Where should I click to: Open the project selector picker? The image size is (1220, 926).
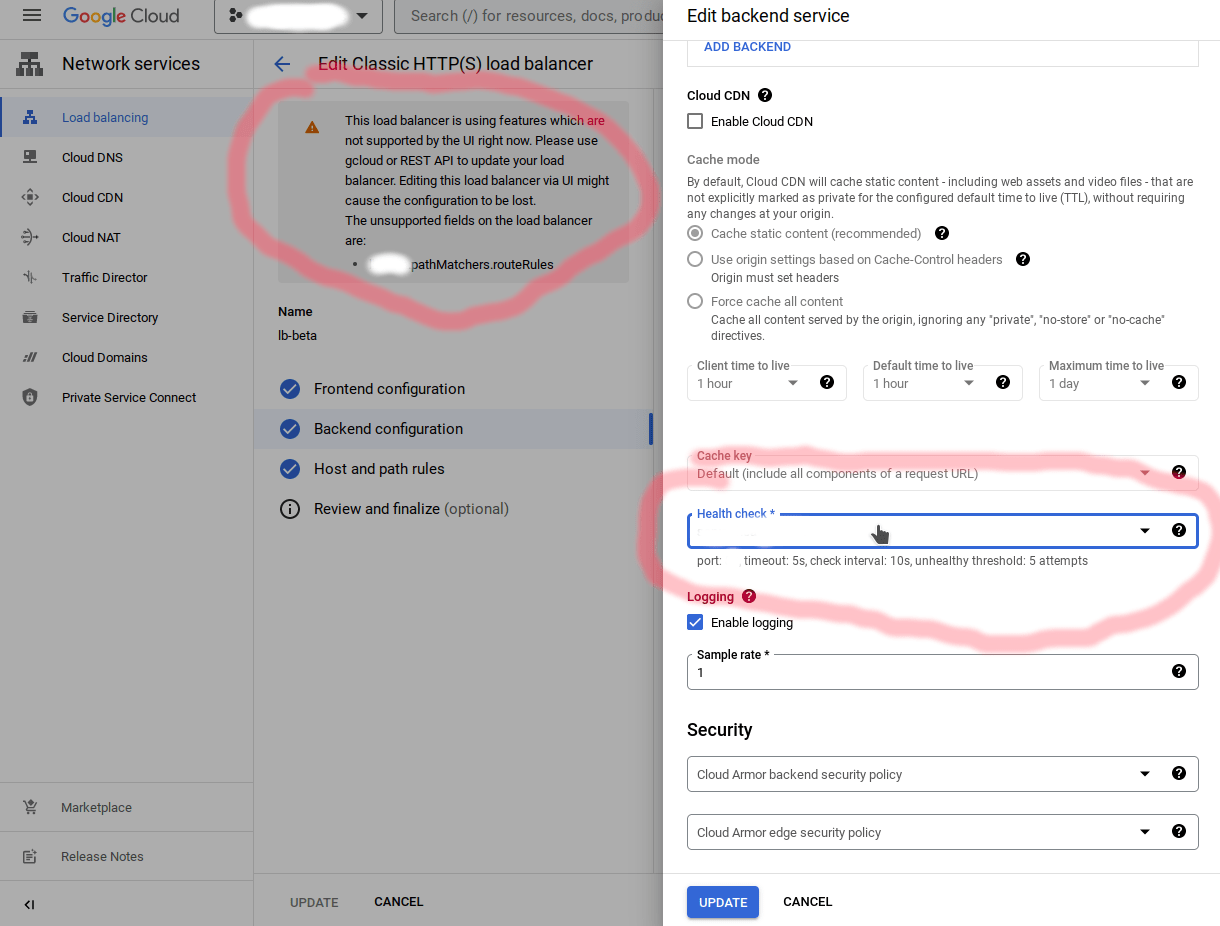pyautogui.click(x=298, y=16)
